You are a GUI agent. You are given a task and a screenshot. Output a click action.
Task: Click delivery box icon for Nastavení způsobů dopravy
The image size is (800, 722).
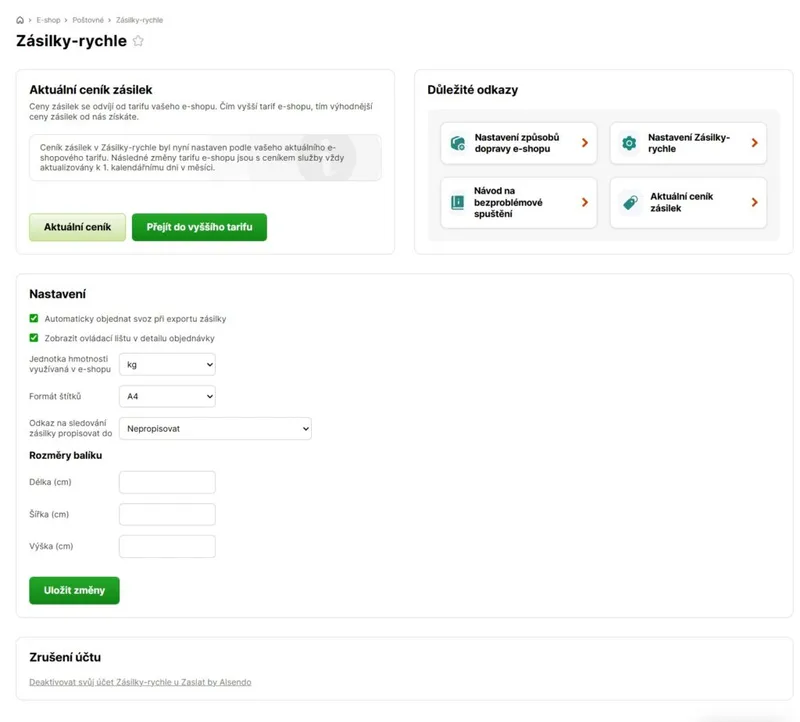(458, 143)
